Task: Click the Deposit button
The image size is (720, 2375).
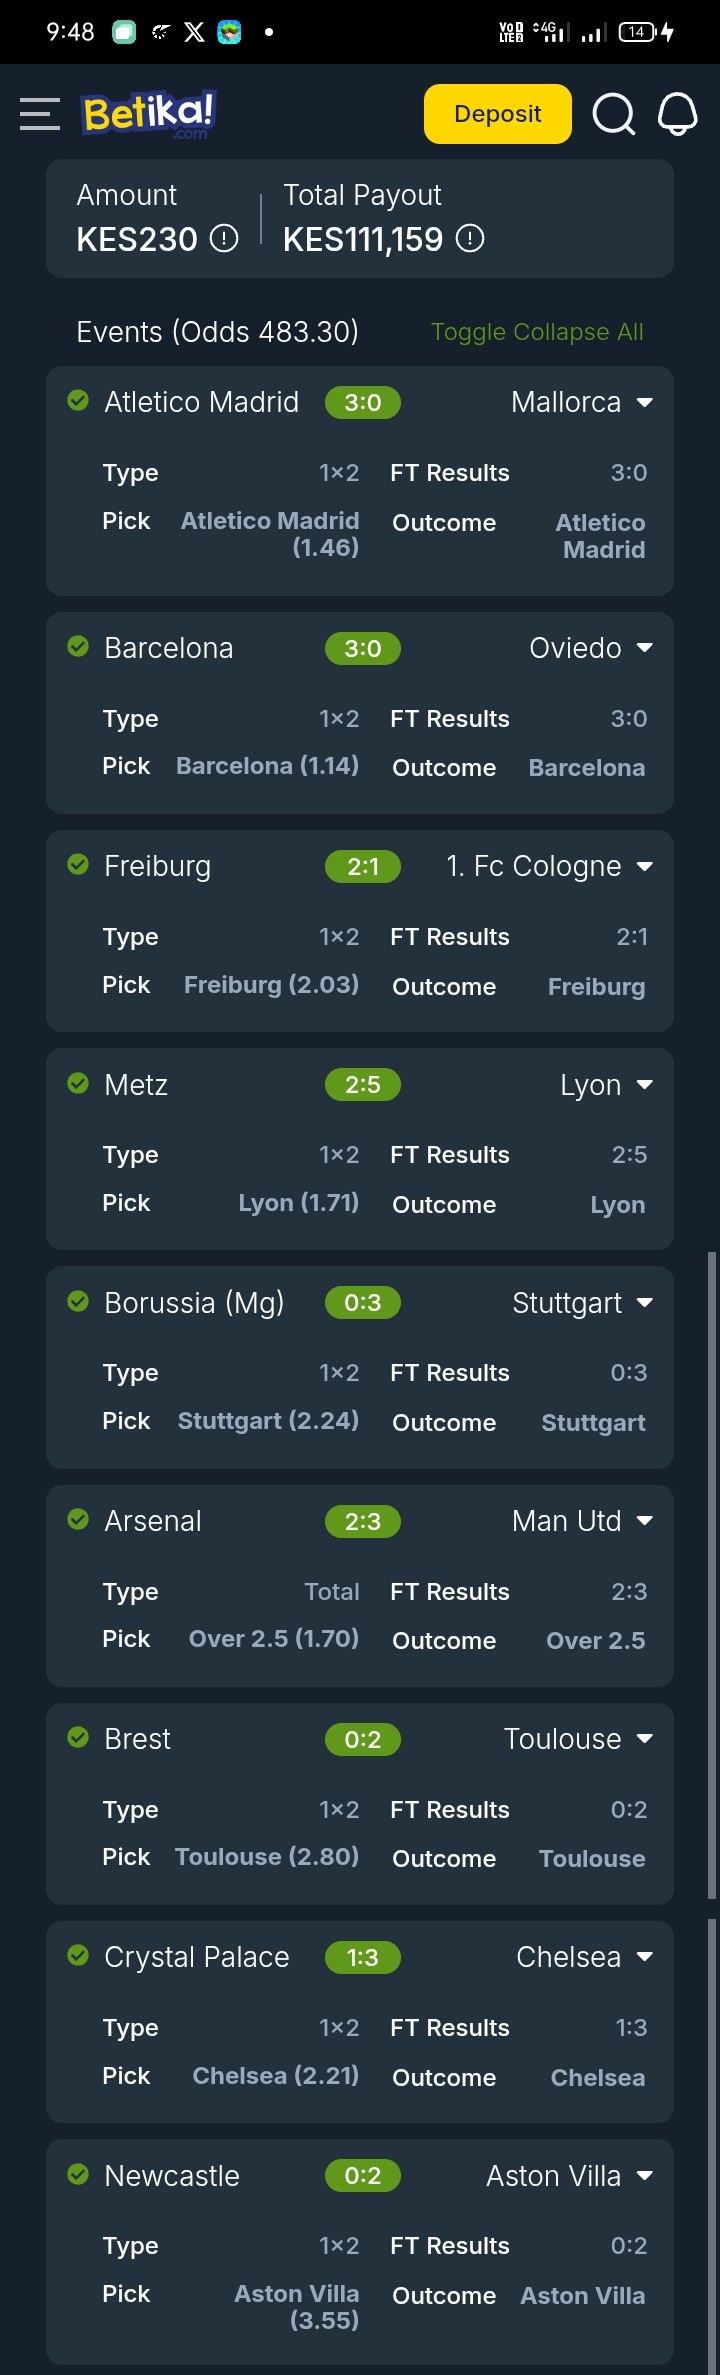Action: click(497, 114)
